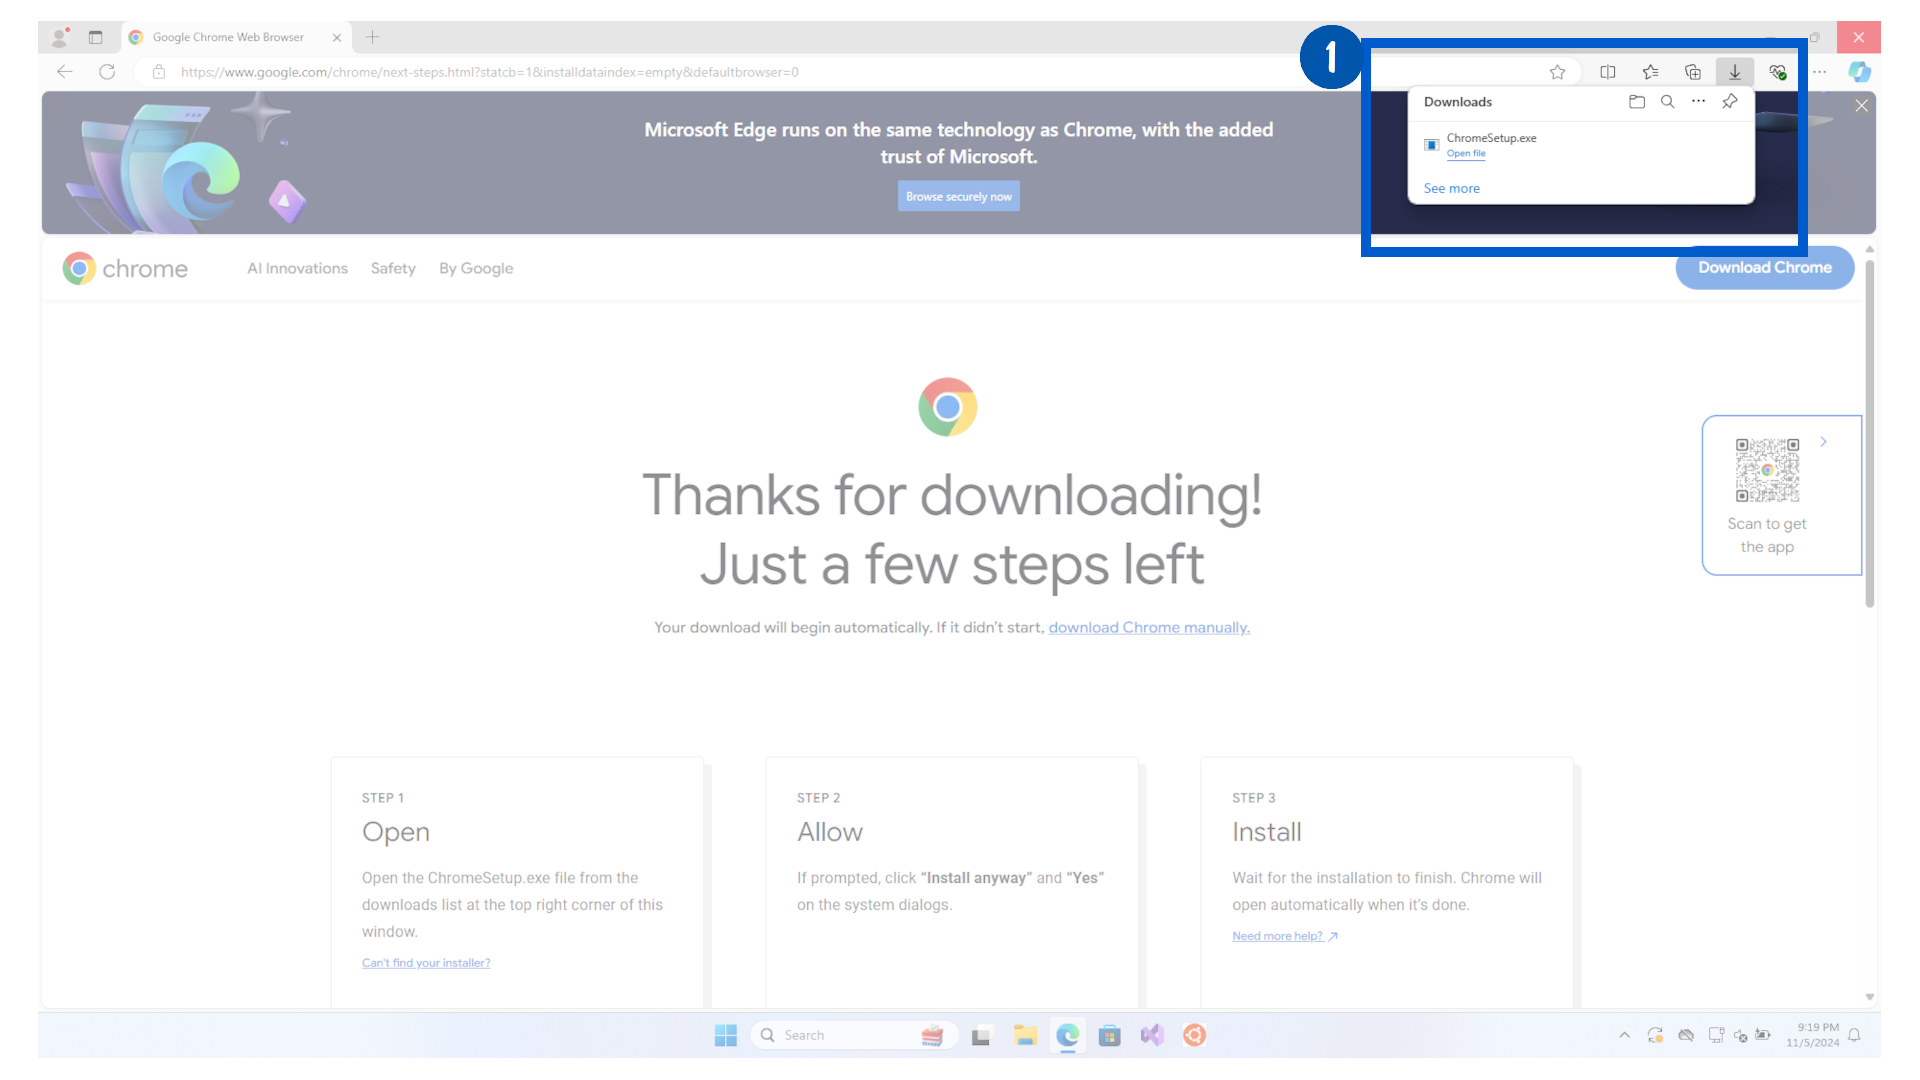Open the Downloads icon in Edge toolbar
Image resolution: width=1920 pixels, height=1080 pixels.
coord(1735,72)
